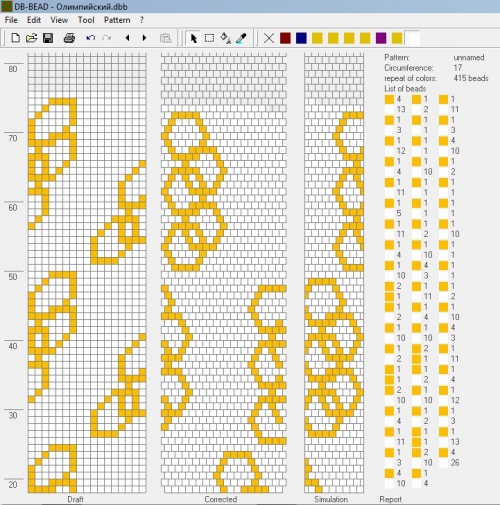This screenshot has width=500, height=505.
Task: Click bead count 26 in the list
Action: [455, 462]
